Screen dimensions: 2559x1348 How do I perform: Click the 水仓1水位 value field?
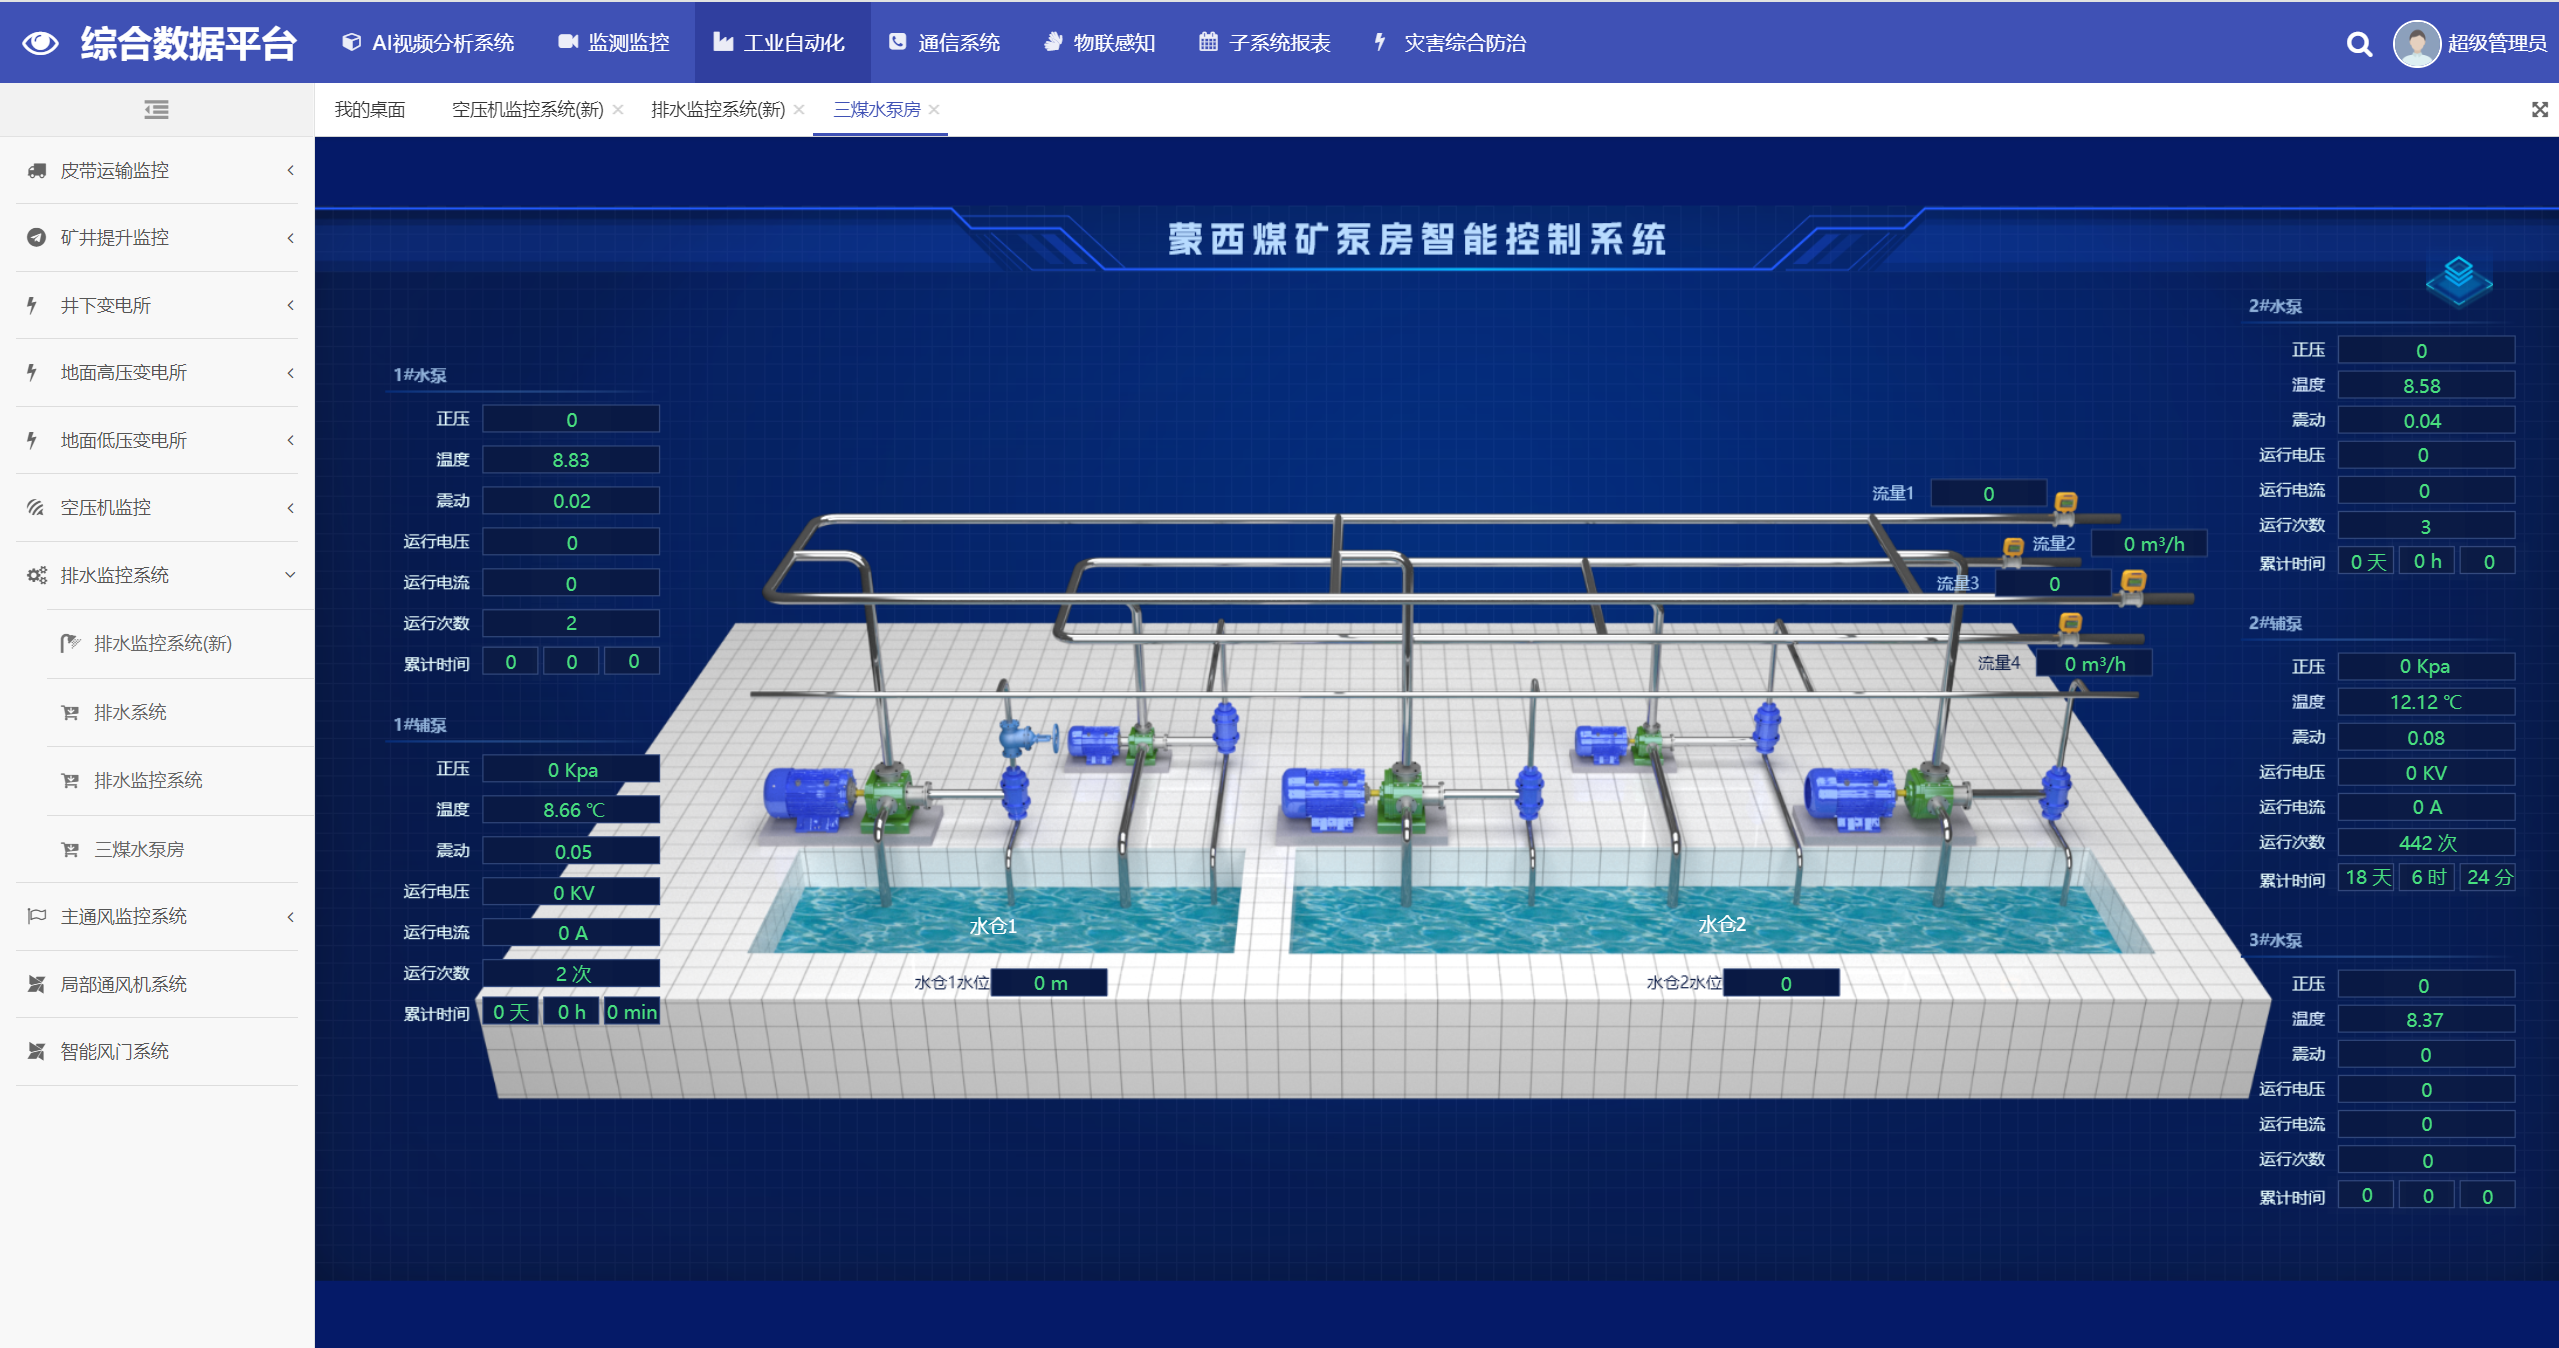(x=1049, y=983)
